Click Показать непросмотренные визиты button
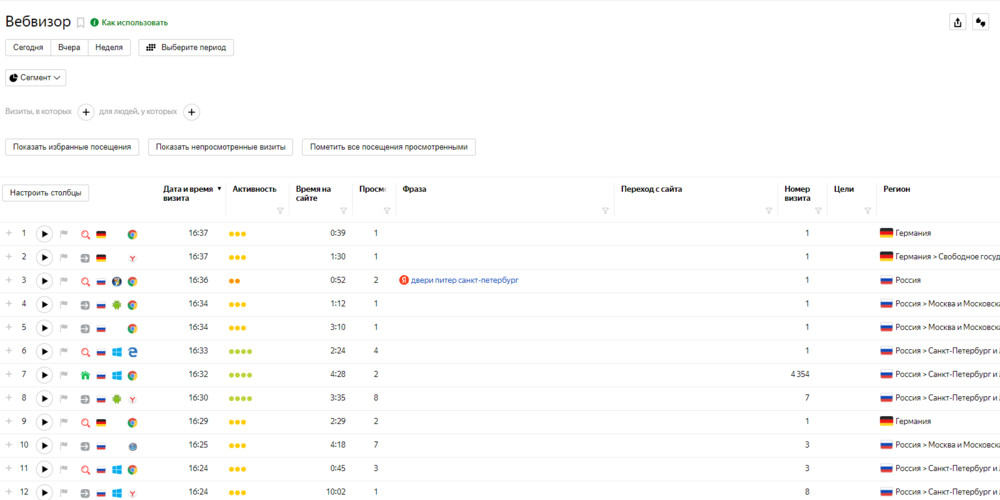 [220, 147]
